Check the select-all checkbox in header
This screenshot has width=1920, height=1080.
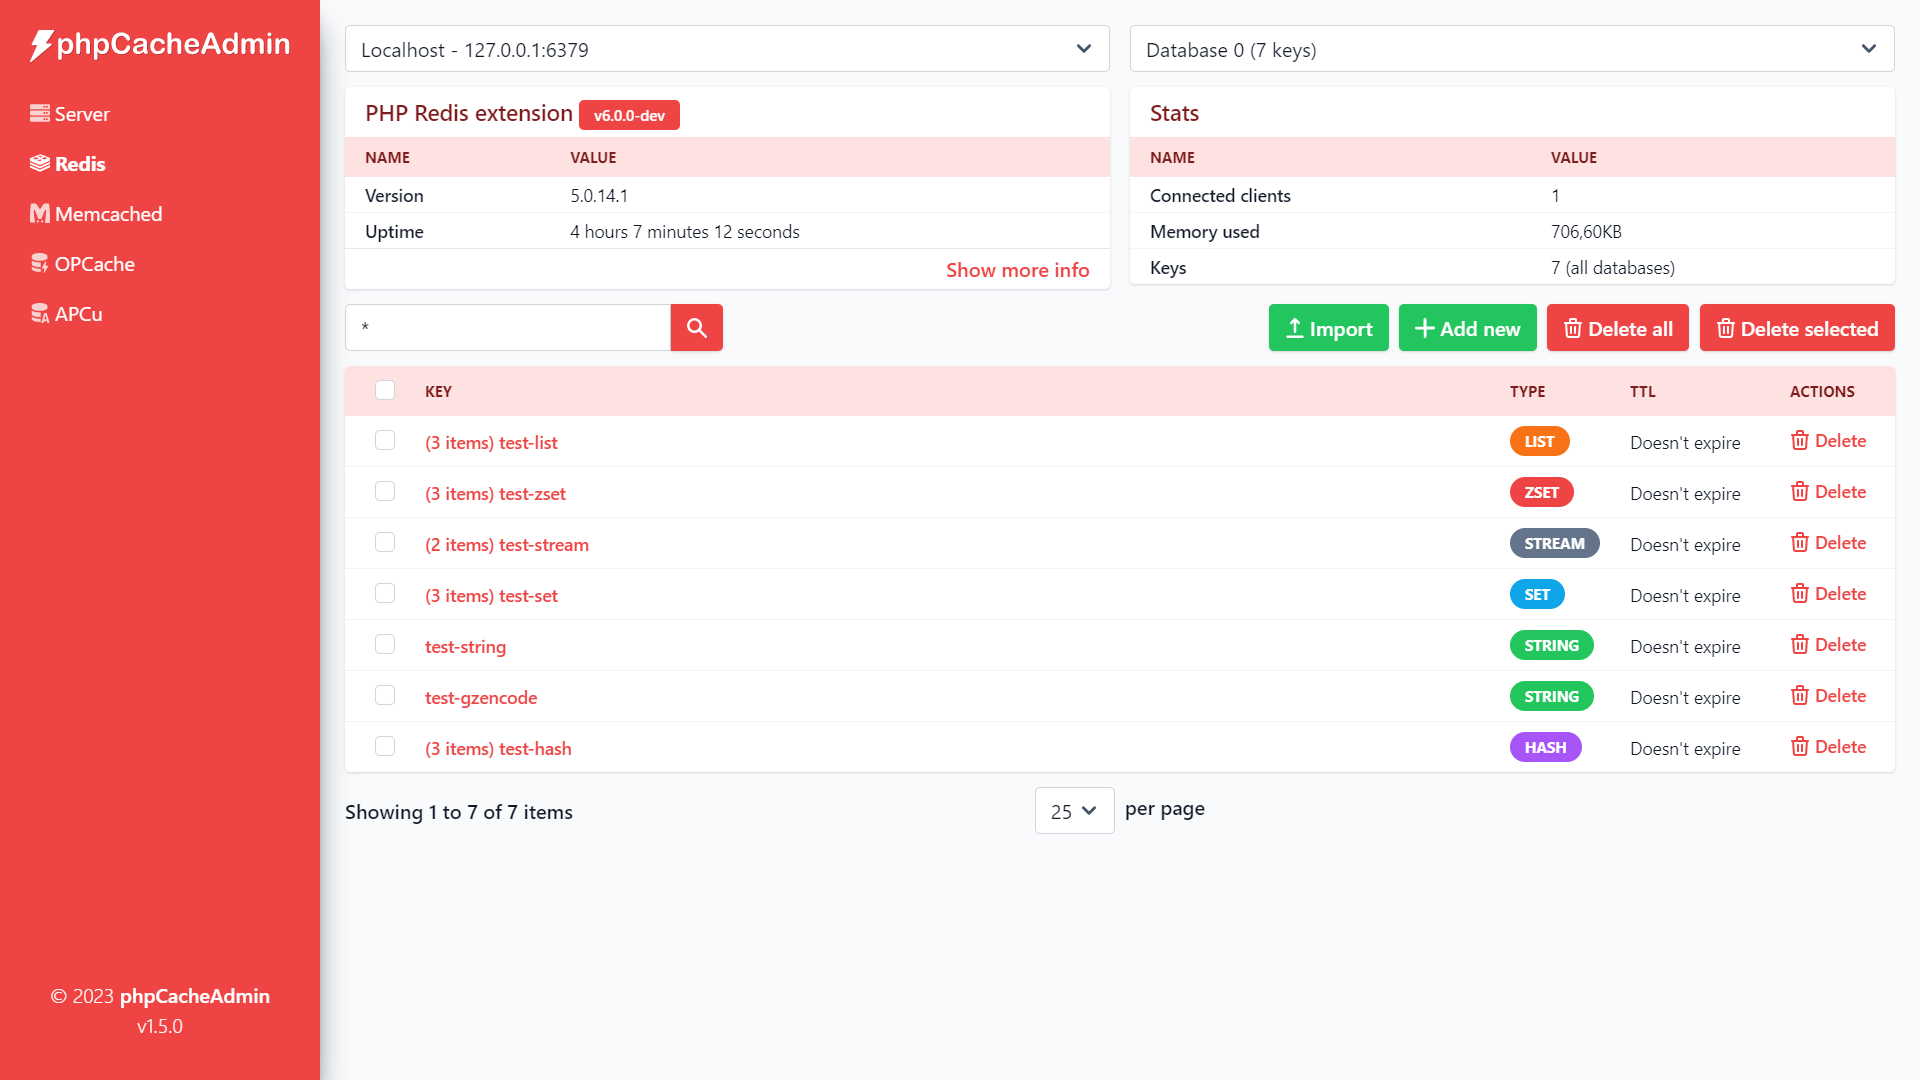[x=385, y=390]
